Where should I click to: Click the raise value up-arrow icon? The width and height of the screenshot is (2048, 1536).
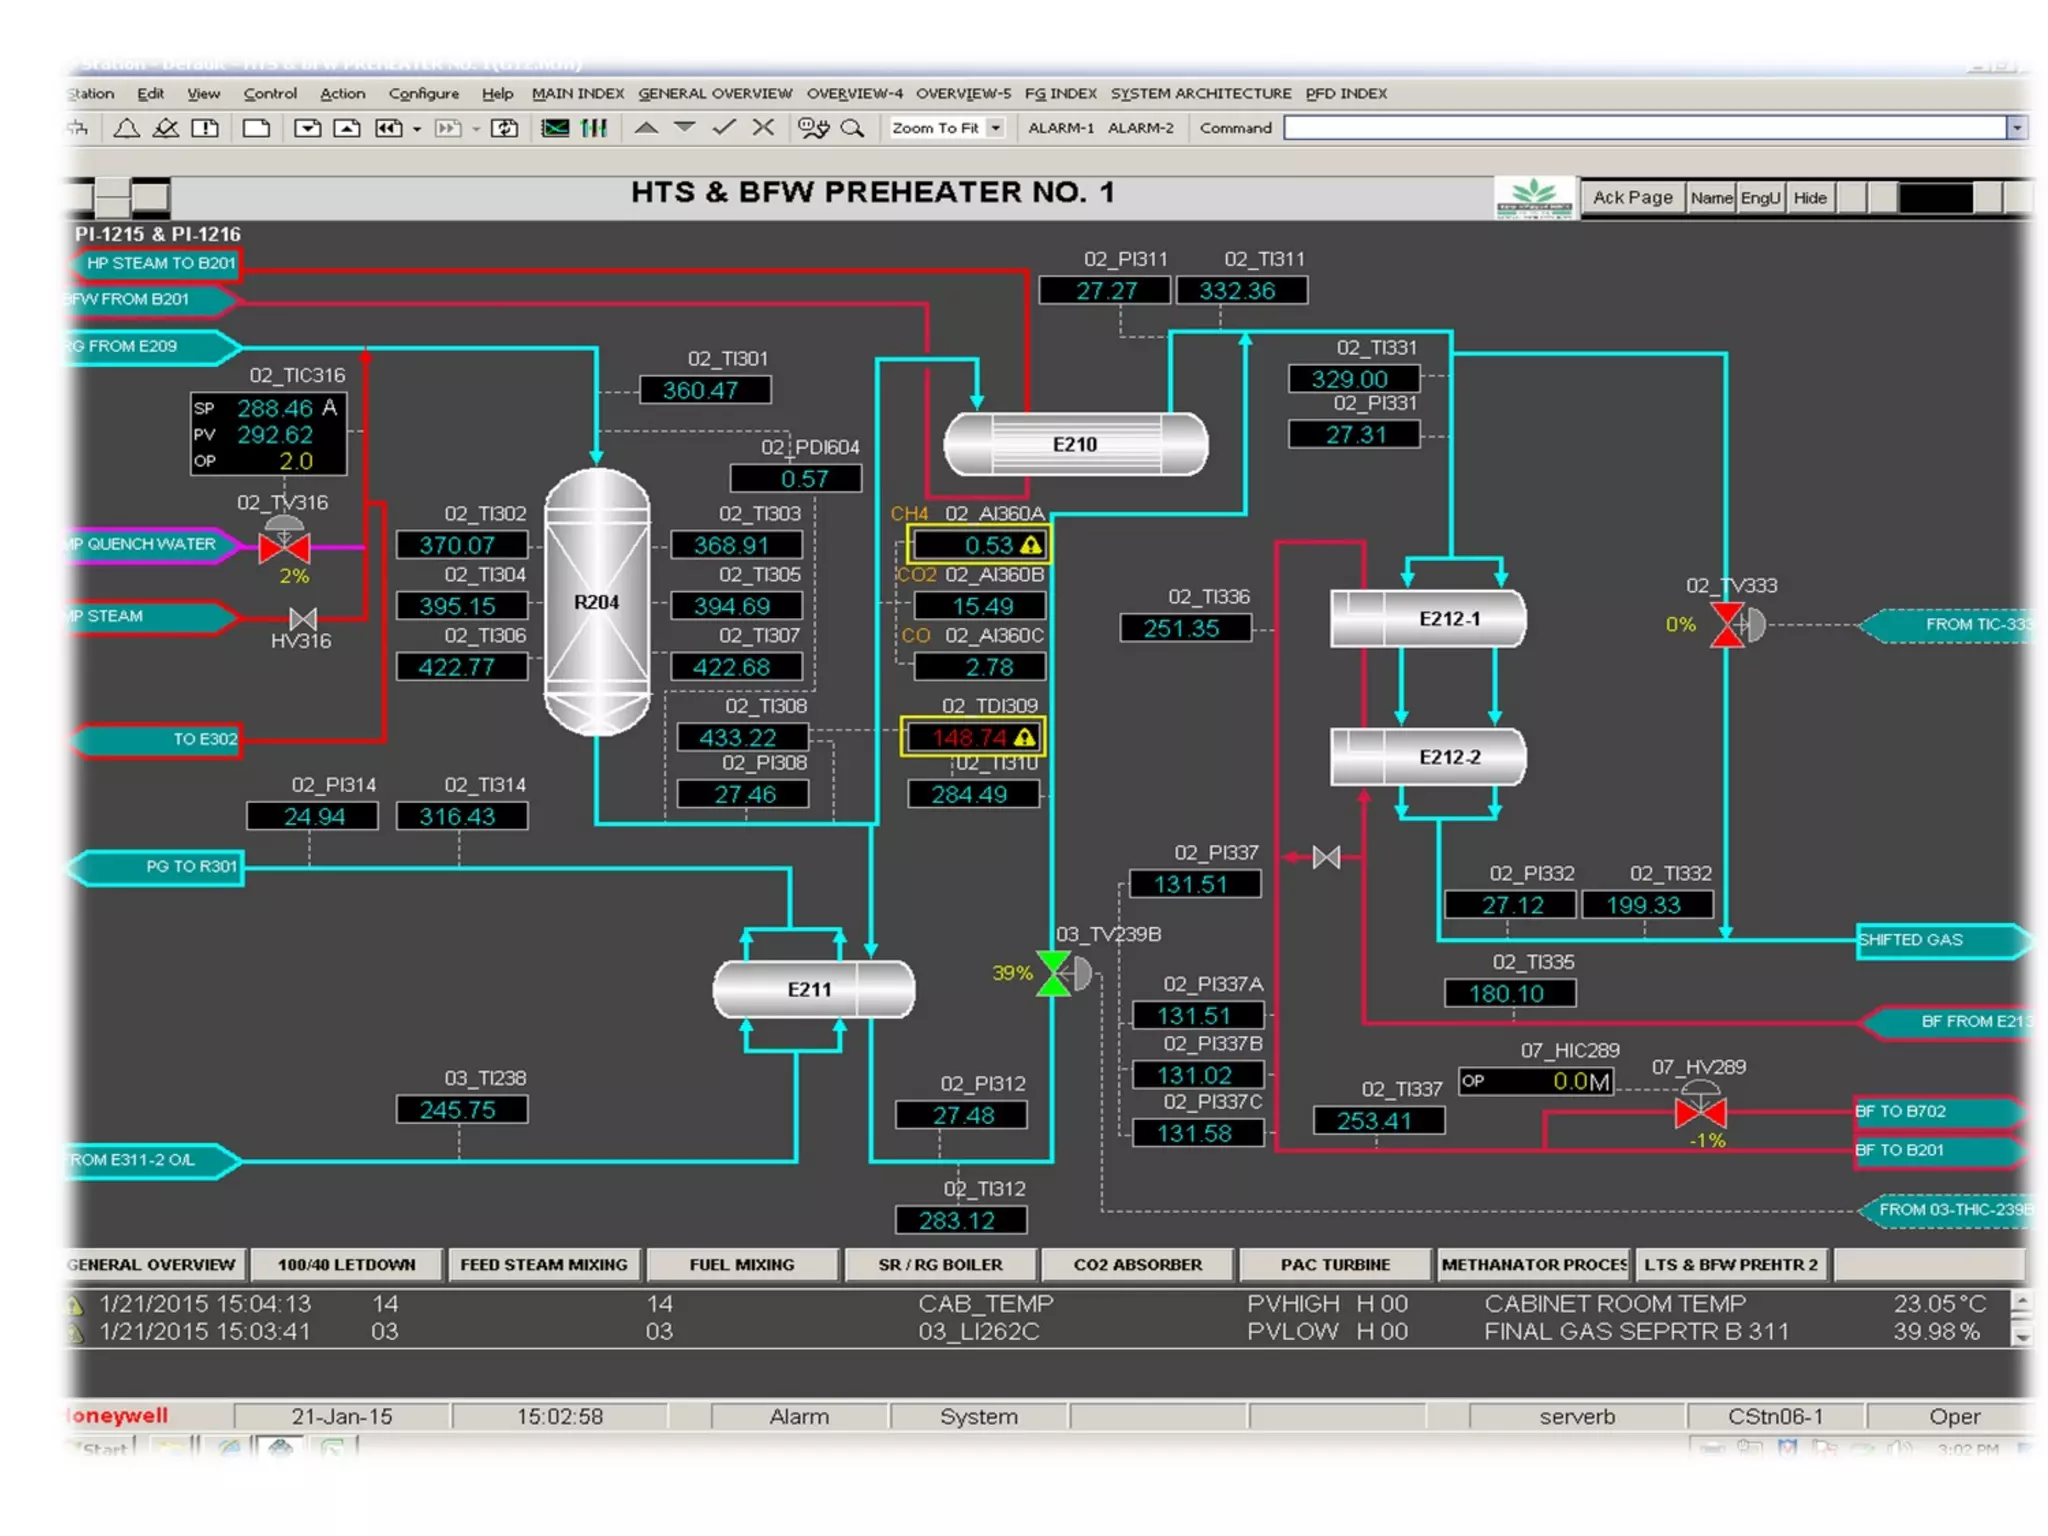tap(646, 127)
